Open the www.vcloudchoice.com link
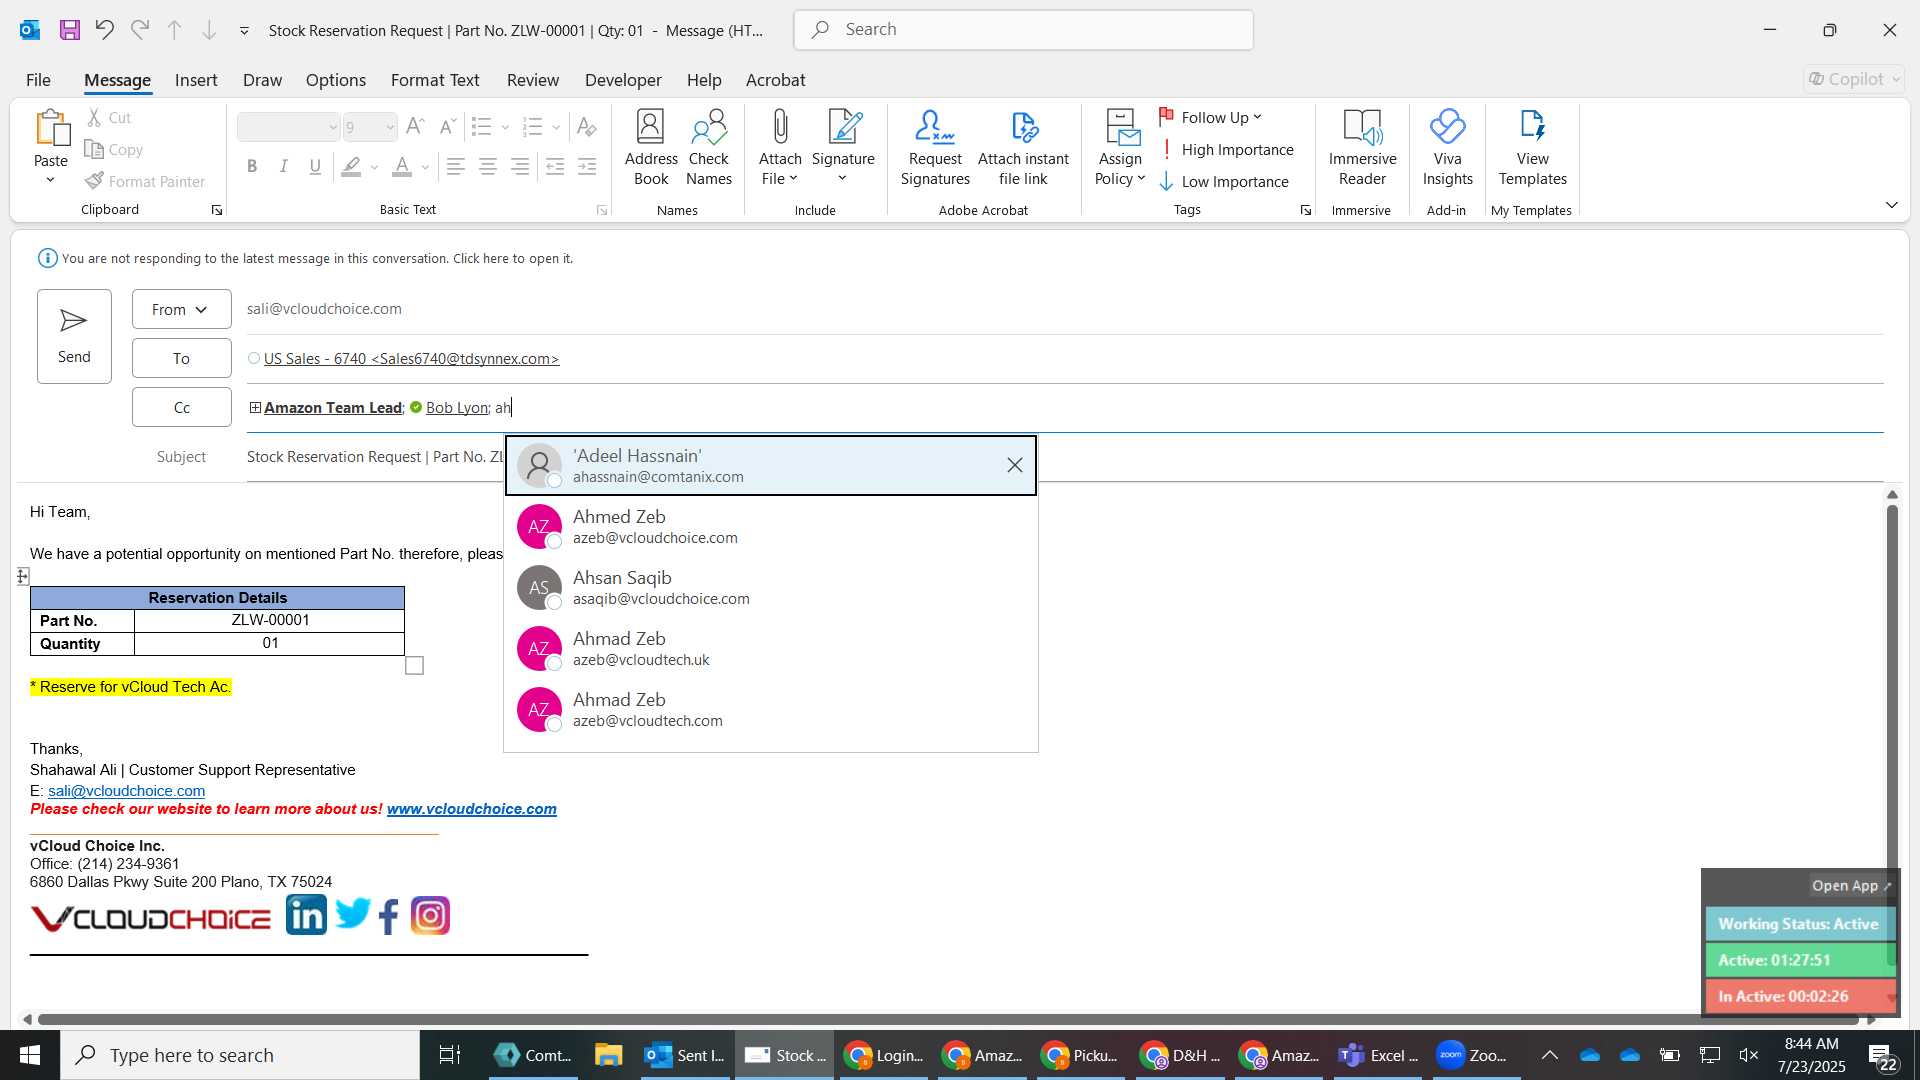The height and width of the screenshot is (1080, 1920). click(x=472, y=809)
